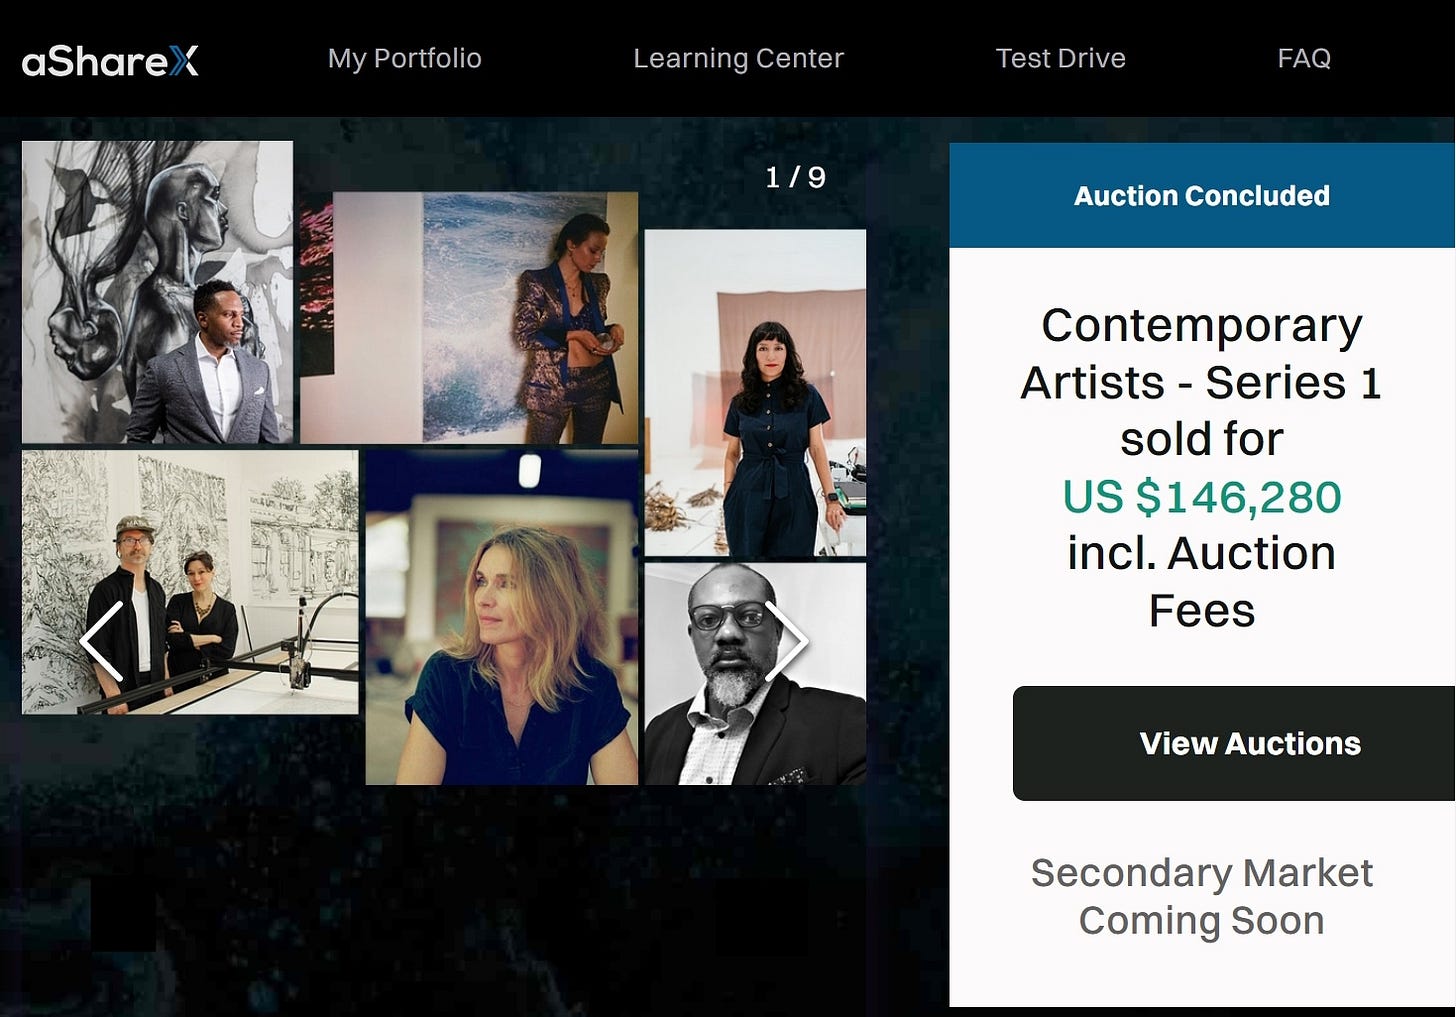Click Contemporary Artists - Series 1 title
Viewport: 1456px width, 1017px height.
click(1202, 354)
